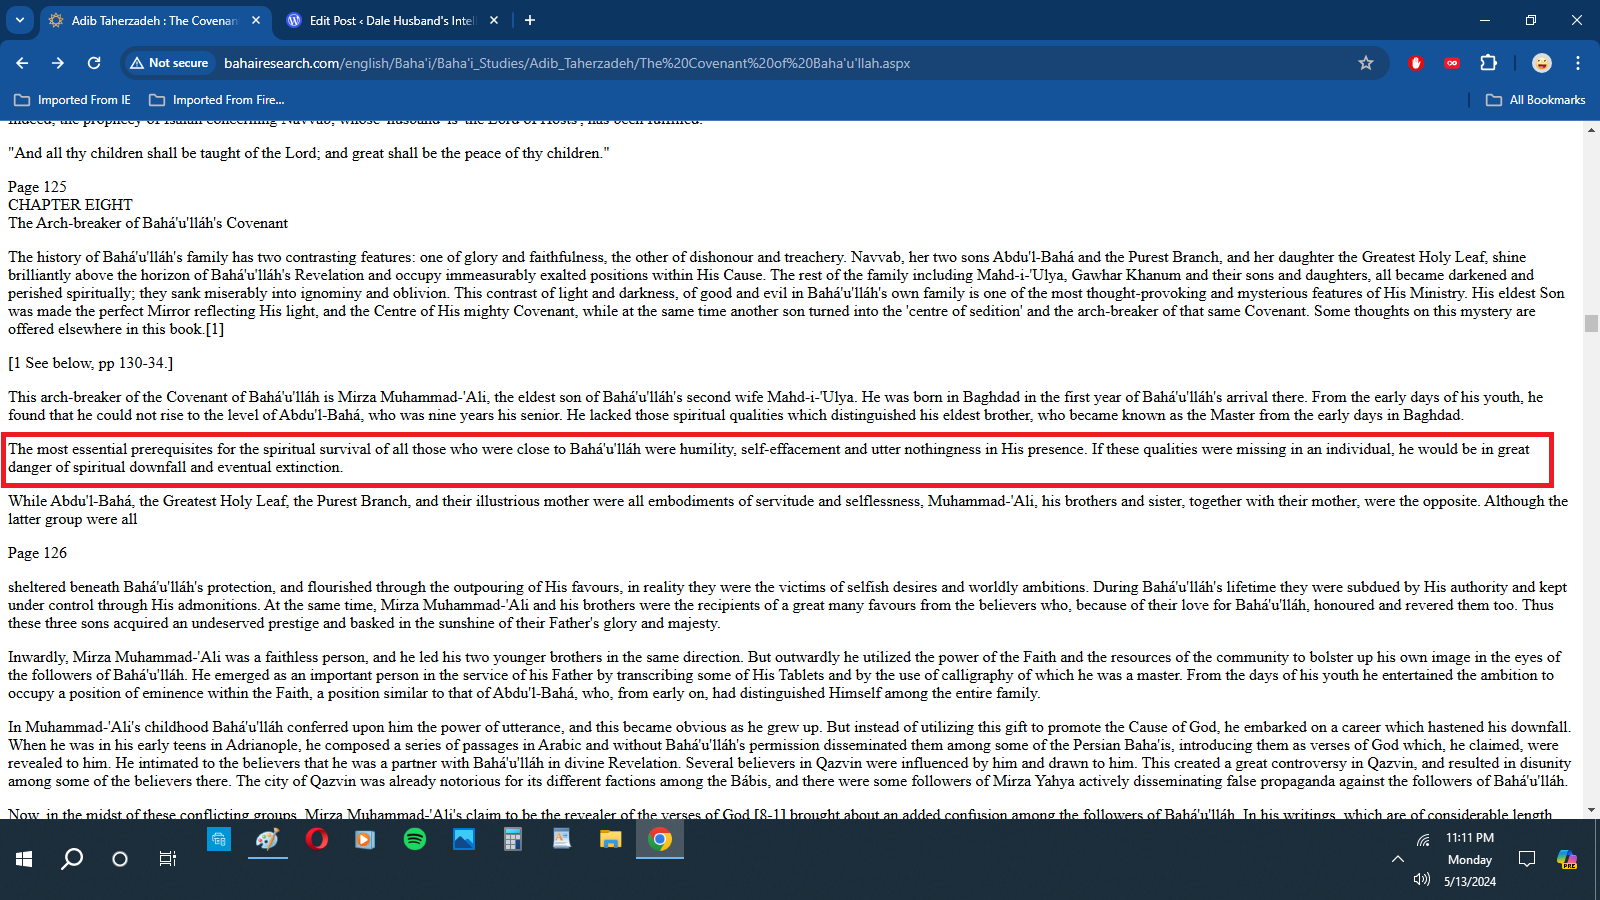This screenshot has width=1600, height=900.
Task: Open the Imported From IE bookmarks folder
Action: 73,100
